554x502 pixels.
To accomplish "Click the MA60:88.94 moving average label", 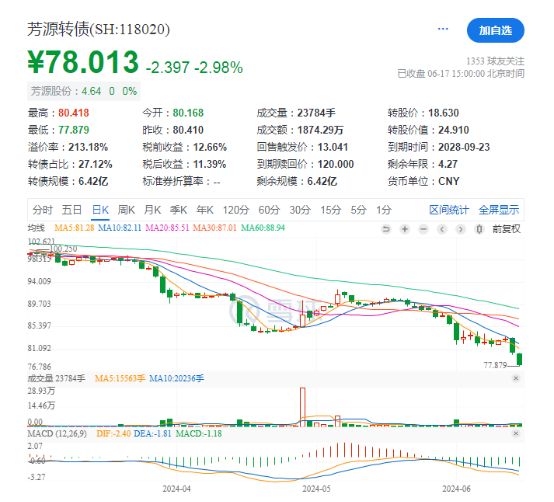I will 263,228.
